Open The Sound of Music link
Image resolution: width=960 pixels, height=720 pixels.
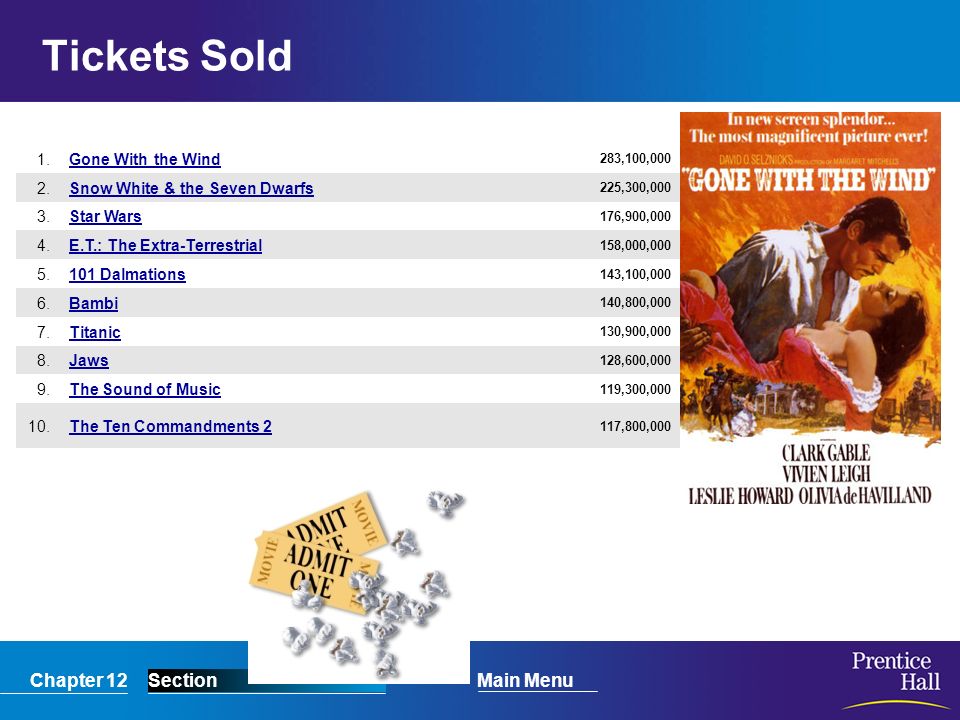[x=145, y=389]
